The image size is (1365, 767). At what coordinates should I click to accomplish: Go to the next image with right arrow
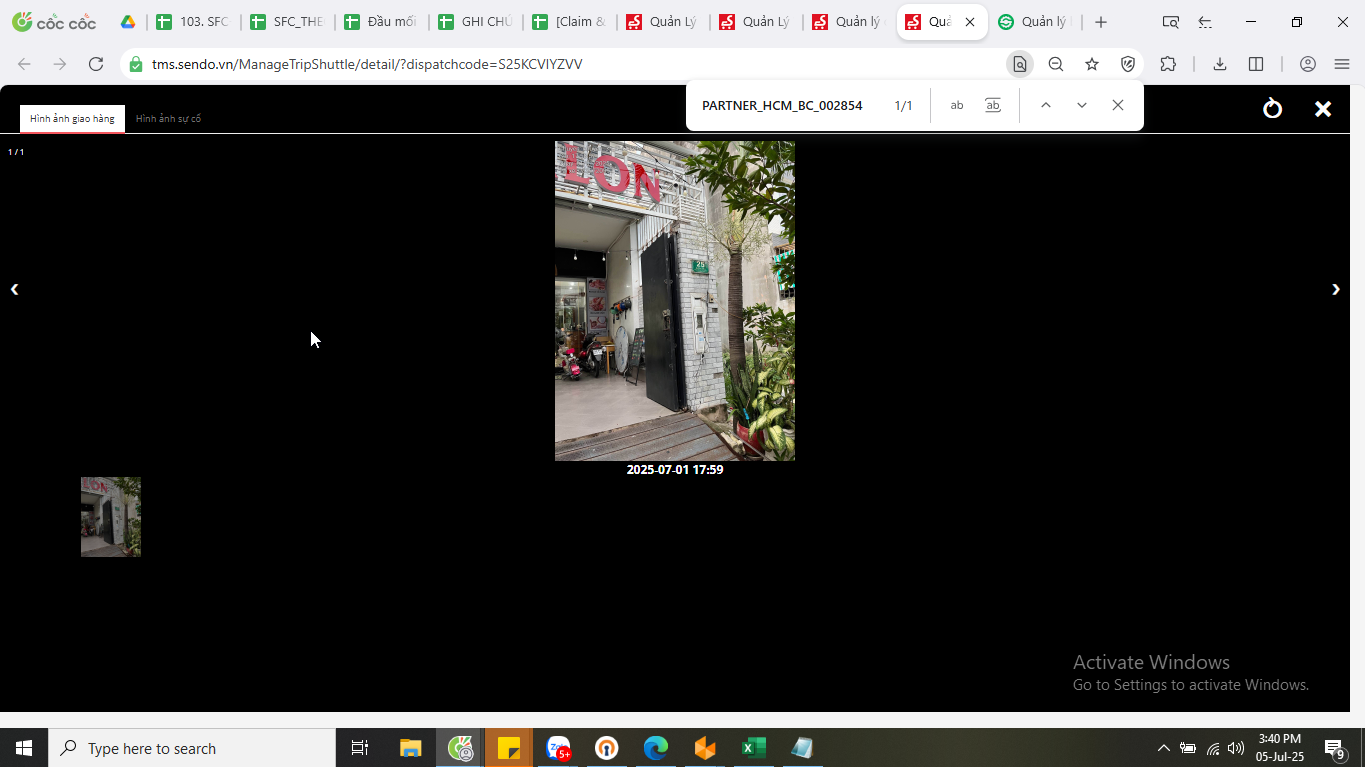(1336, 289)
